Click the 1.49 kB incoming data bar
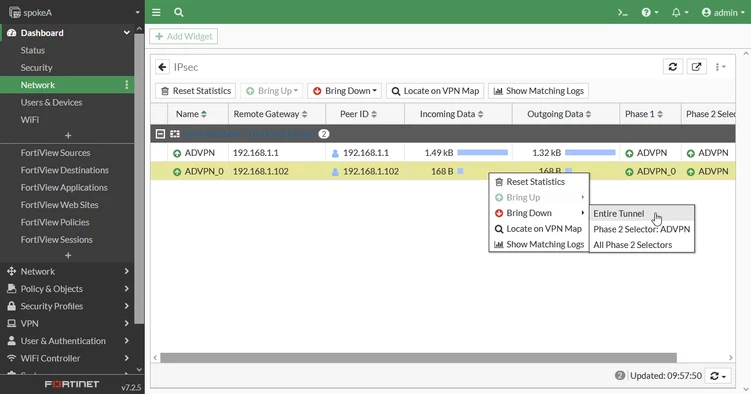Image resolution: width=751 pixels, height=394 pixels. [x=482, y=153]
